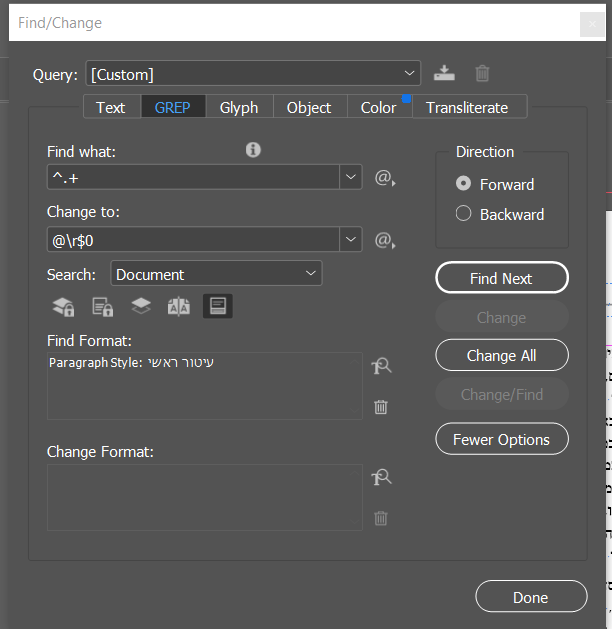Screen dimensions: 612x629
Task: Open special characters menu for Find what
Action: (384, 178)
